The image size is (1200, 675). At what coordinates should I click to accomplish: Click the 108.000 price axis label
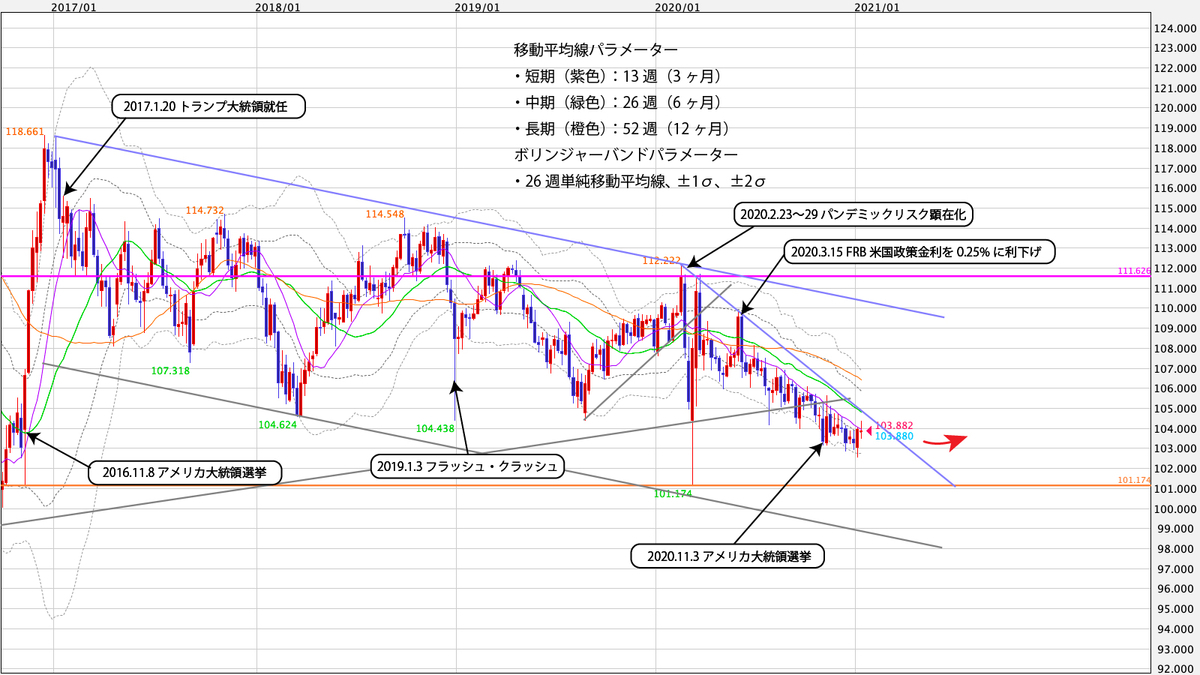tap(1173, 348)
